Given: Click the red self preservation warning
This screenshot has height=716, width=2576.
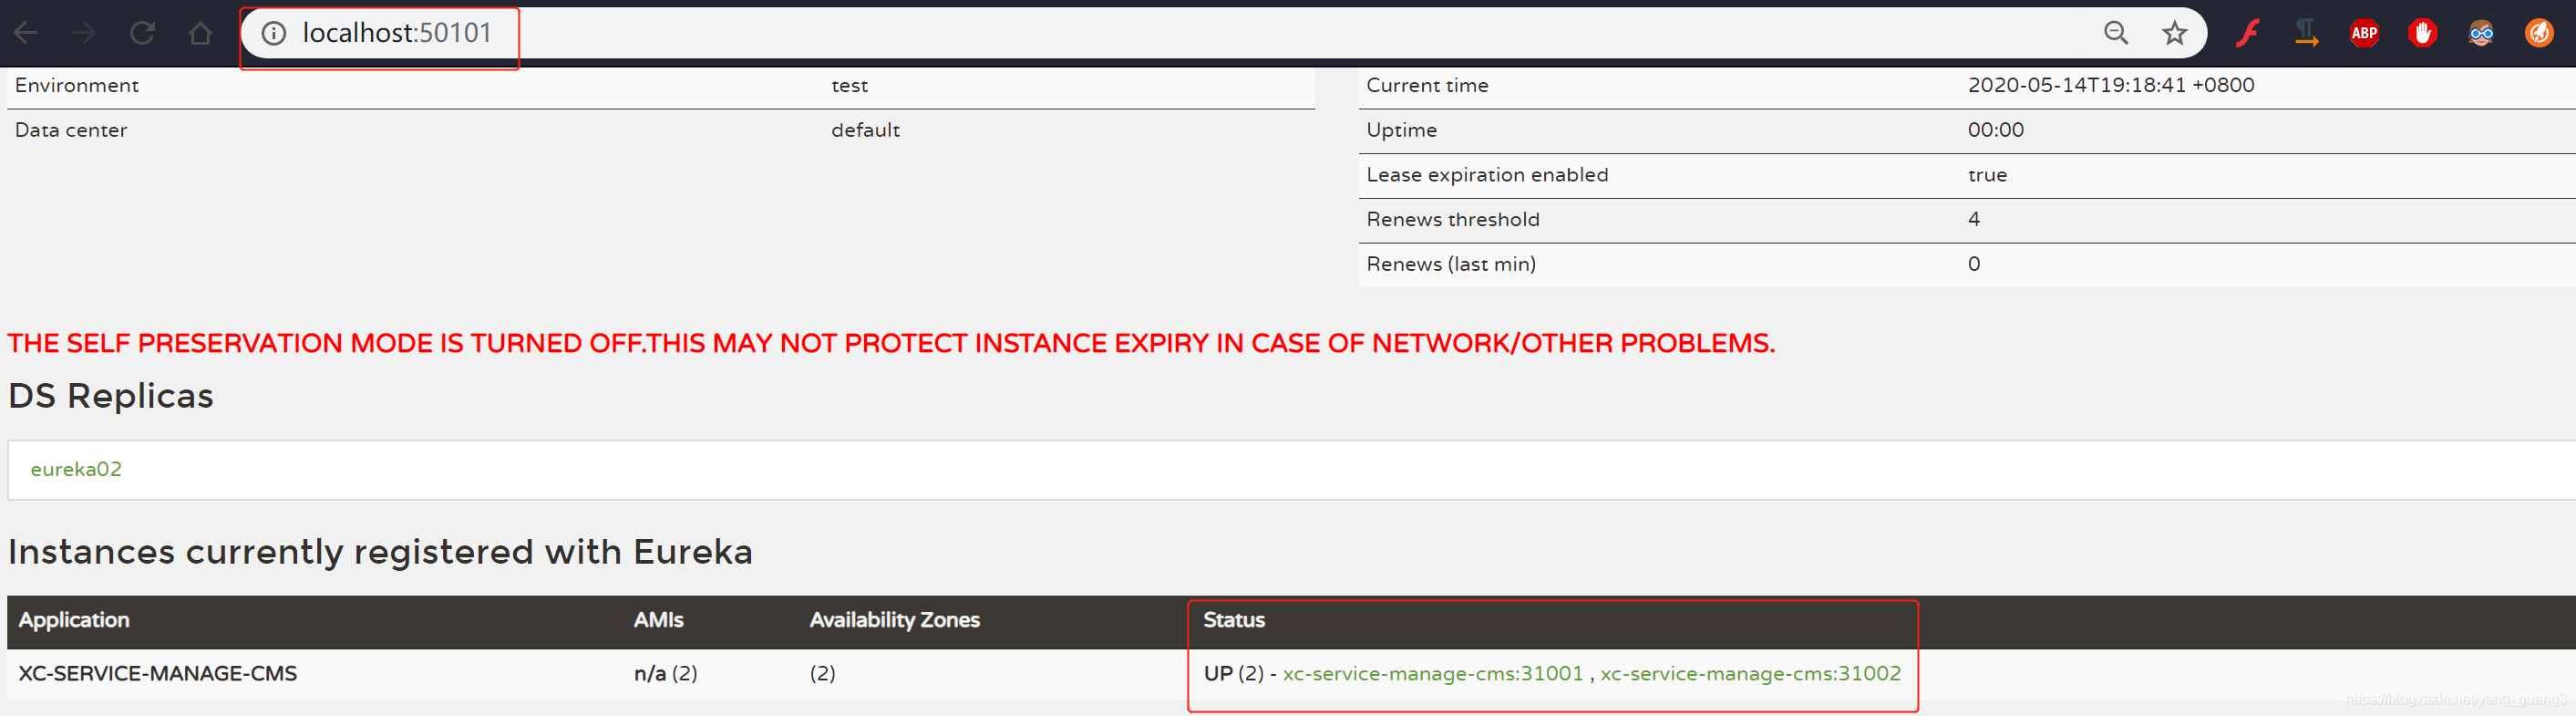Looking at the screenshot, I should coord(891,343).
